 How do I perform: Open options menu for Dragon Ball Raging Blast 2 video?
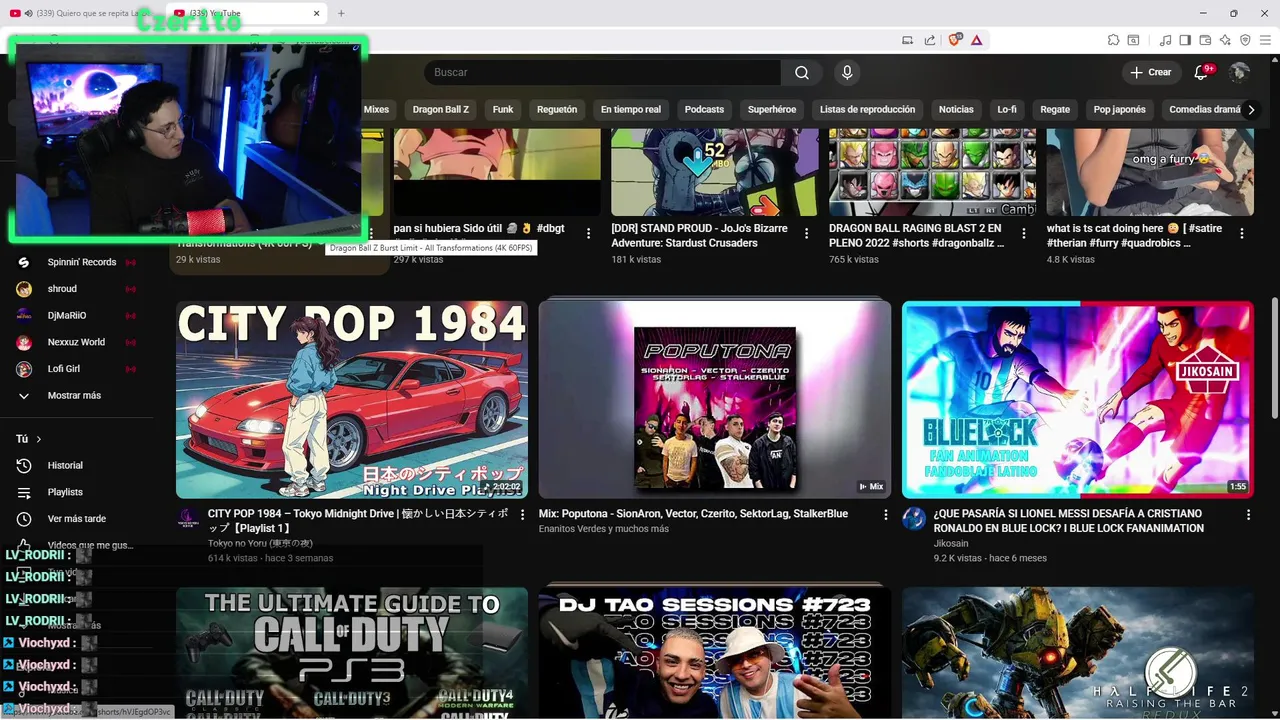[x=1024, y=233]
